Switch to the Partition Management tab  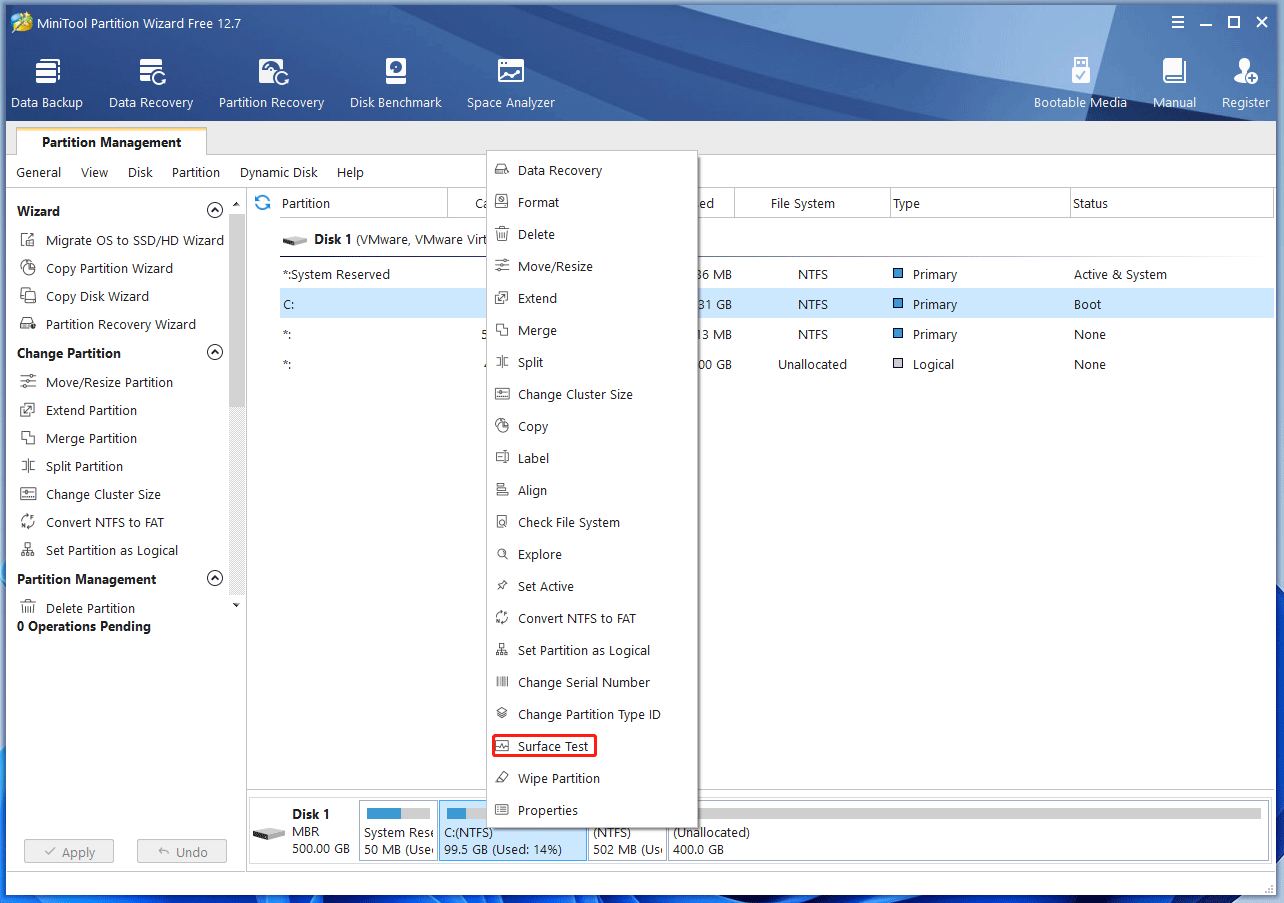(x=111, y=142)
